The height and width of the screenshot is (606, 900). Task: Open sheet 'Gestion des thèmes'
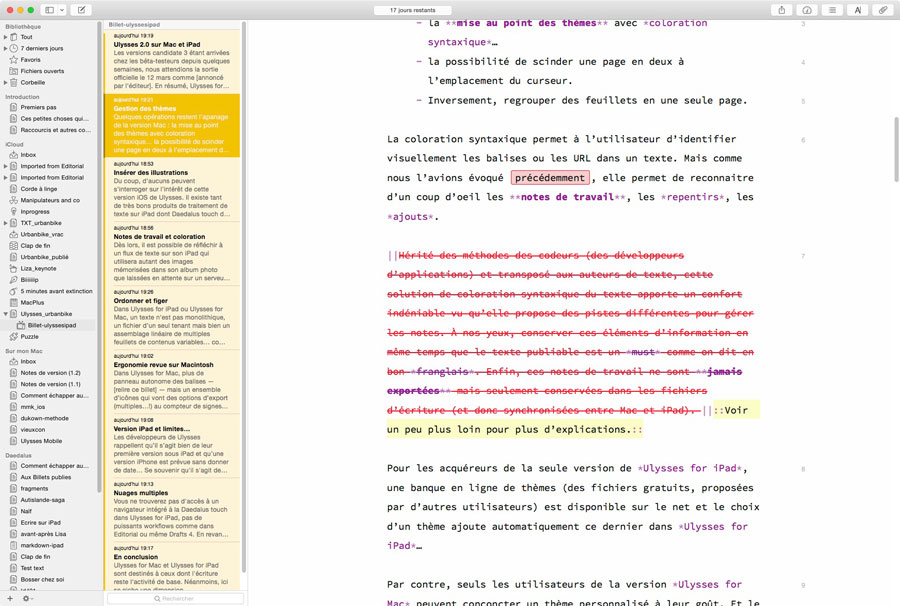tap(172, 126)
